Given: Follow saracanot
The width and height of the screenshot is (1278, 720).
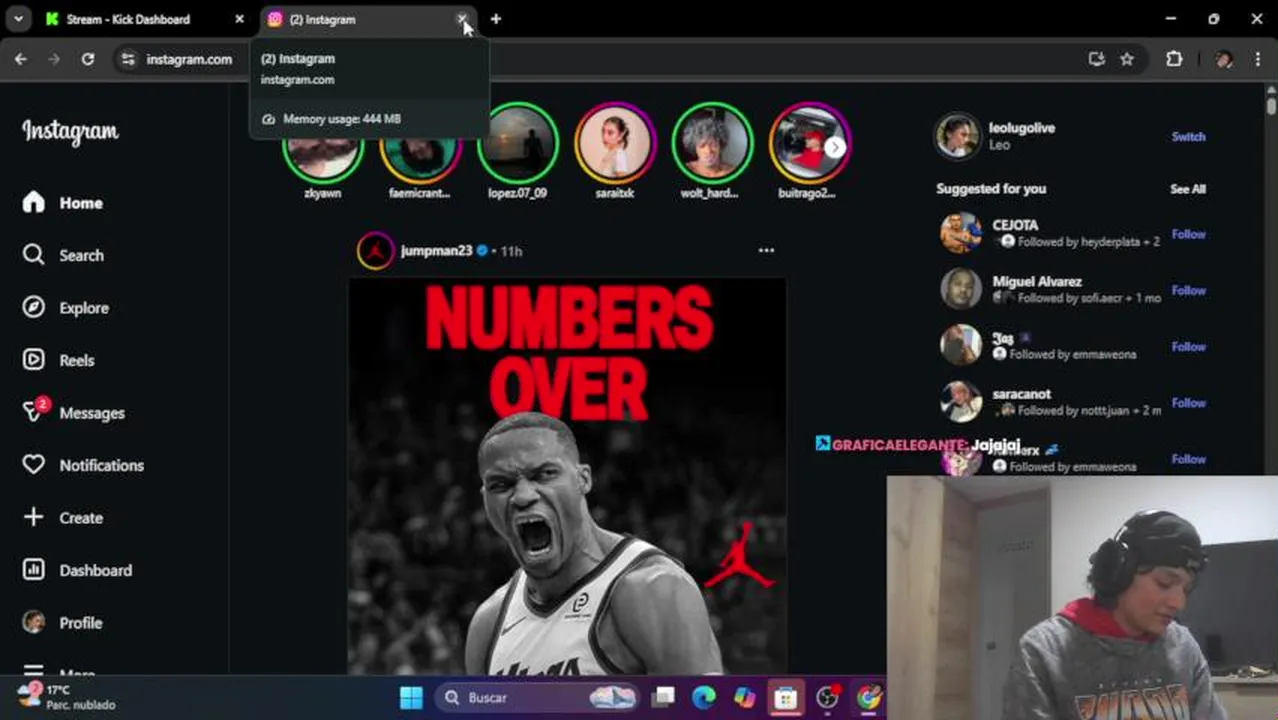Looking at the screenshot, I should (x=1188, y=403).
